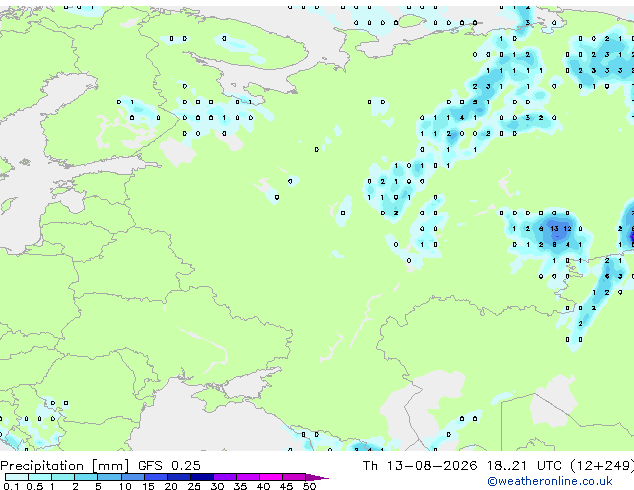Click the over-50 arrow tip of legend
The height and width of the screenshot is (490, 634).
tap(317, 478)
